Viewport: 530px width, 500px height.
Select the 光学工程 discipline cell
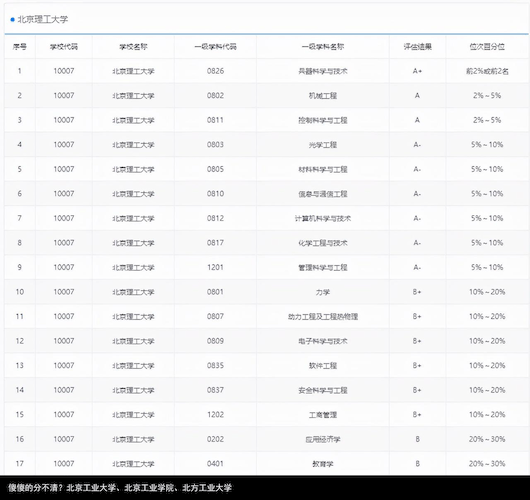click(323, 145)
